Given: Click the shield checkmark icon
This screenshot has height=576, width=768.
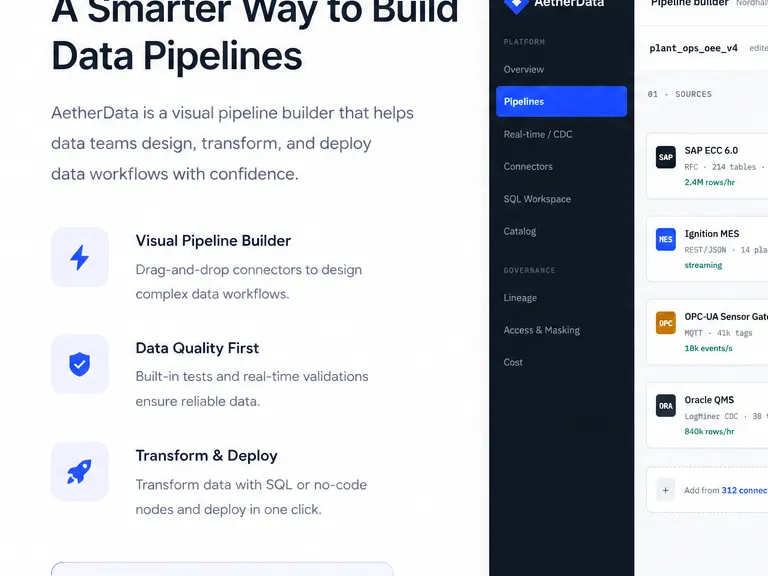Looking at the screenshot, I should pyautogui.click(x=79, y=364).
